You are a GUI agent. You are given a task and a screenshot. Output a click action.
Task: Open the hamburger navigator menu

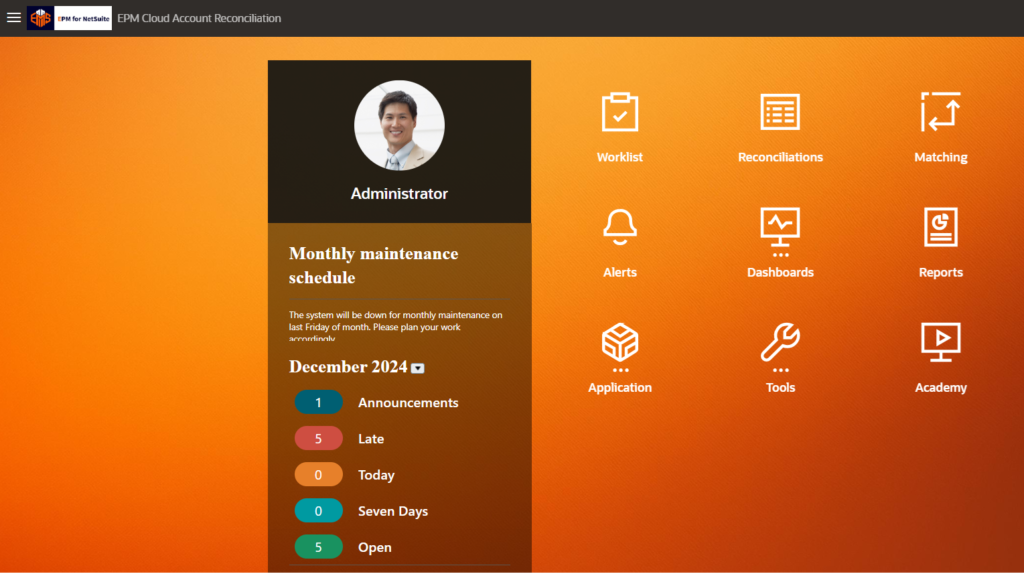click(14, 18)
